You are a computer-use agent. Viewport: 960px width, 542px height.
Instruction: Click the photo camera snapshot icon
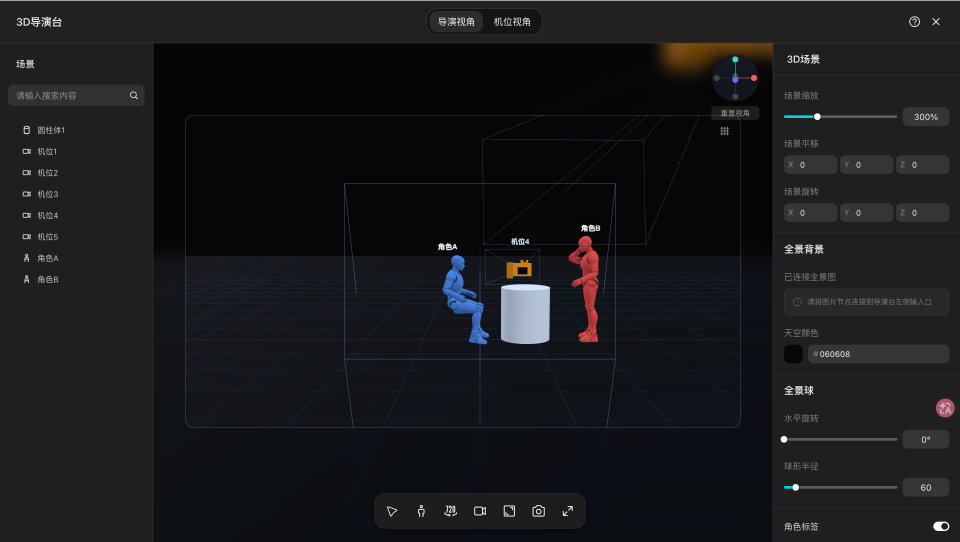click(x=538, y=511)
